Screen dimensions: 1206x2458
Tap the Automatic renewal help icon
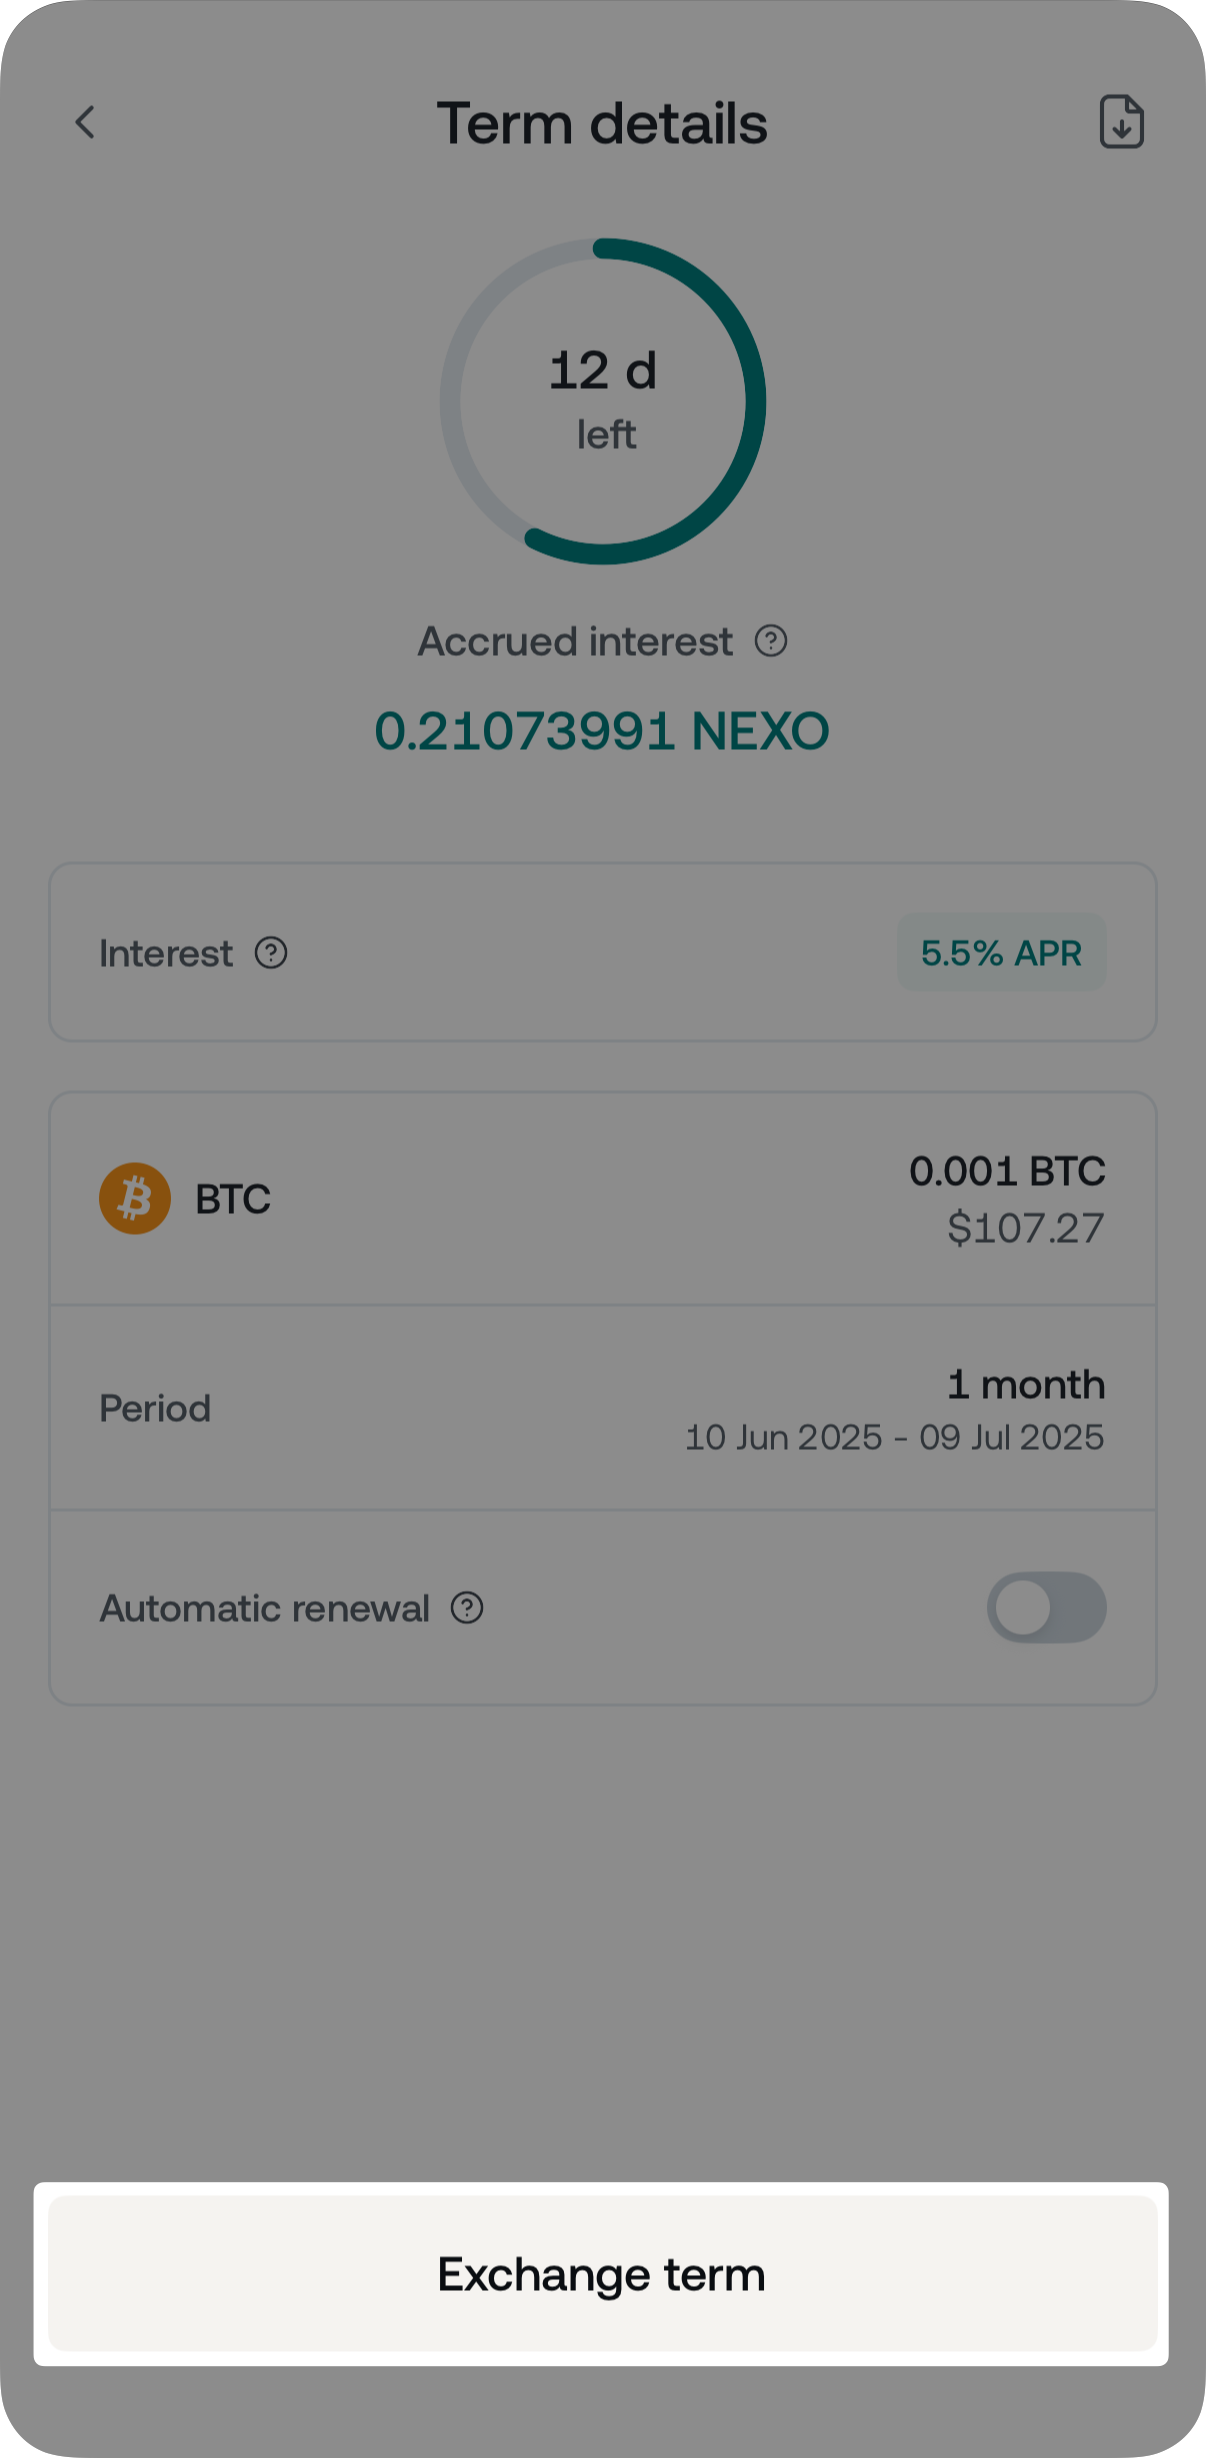click(467, 1608)
